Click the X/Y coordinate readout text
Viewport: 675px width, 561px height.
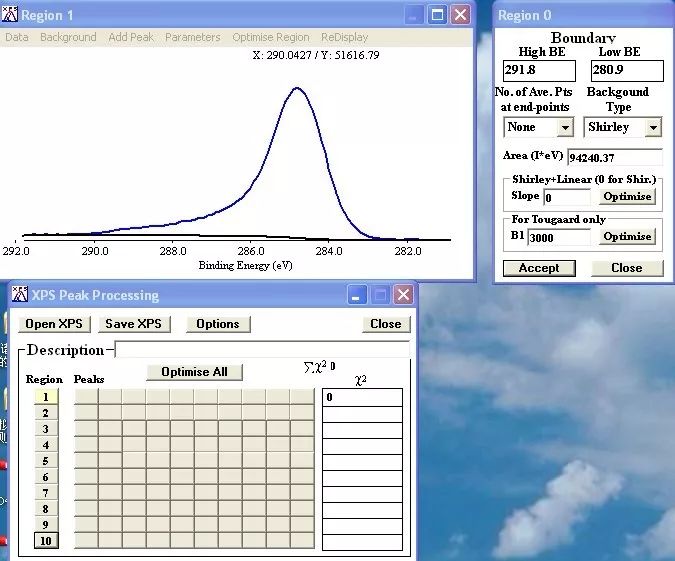(x=316, y=55)
